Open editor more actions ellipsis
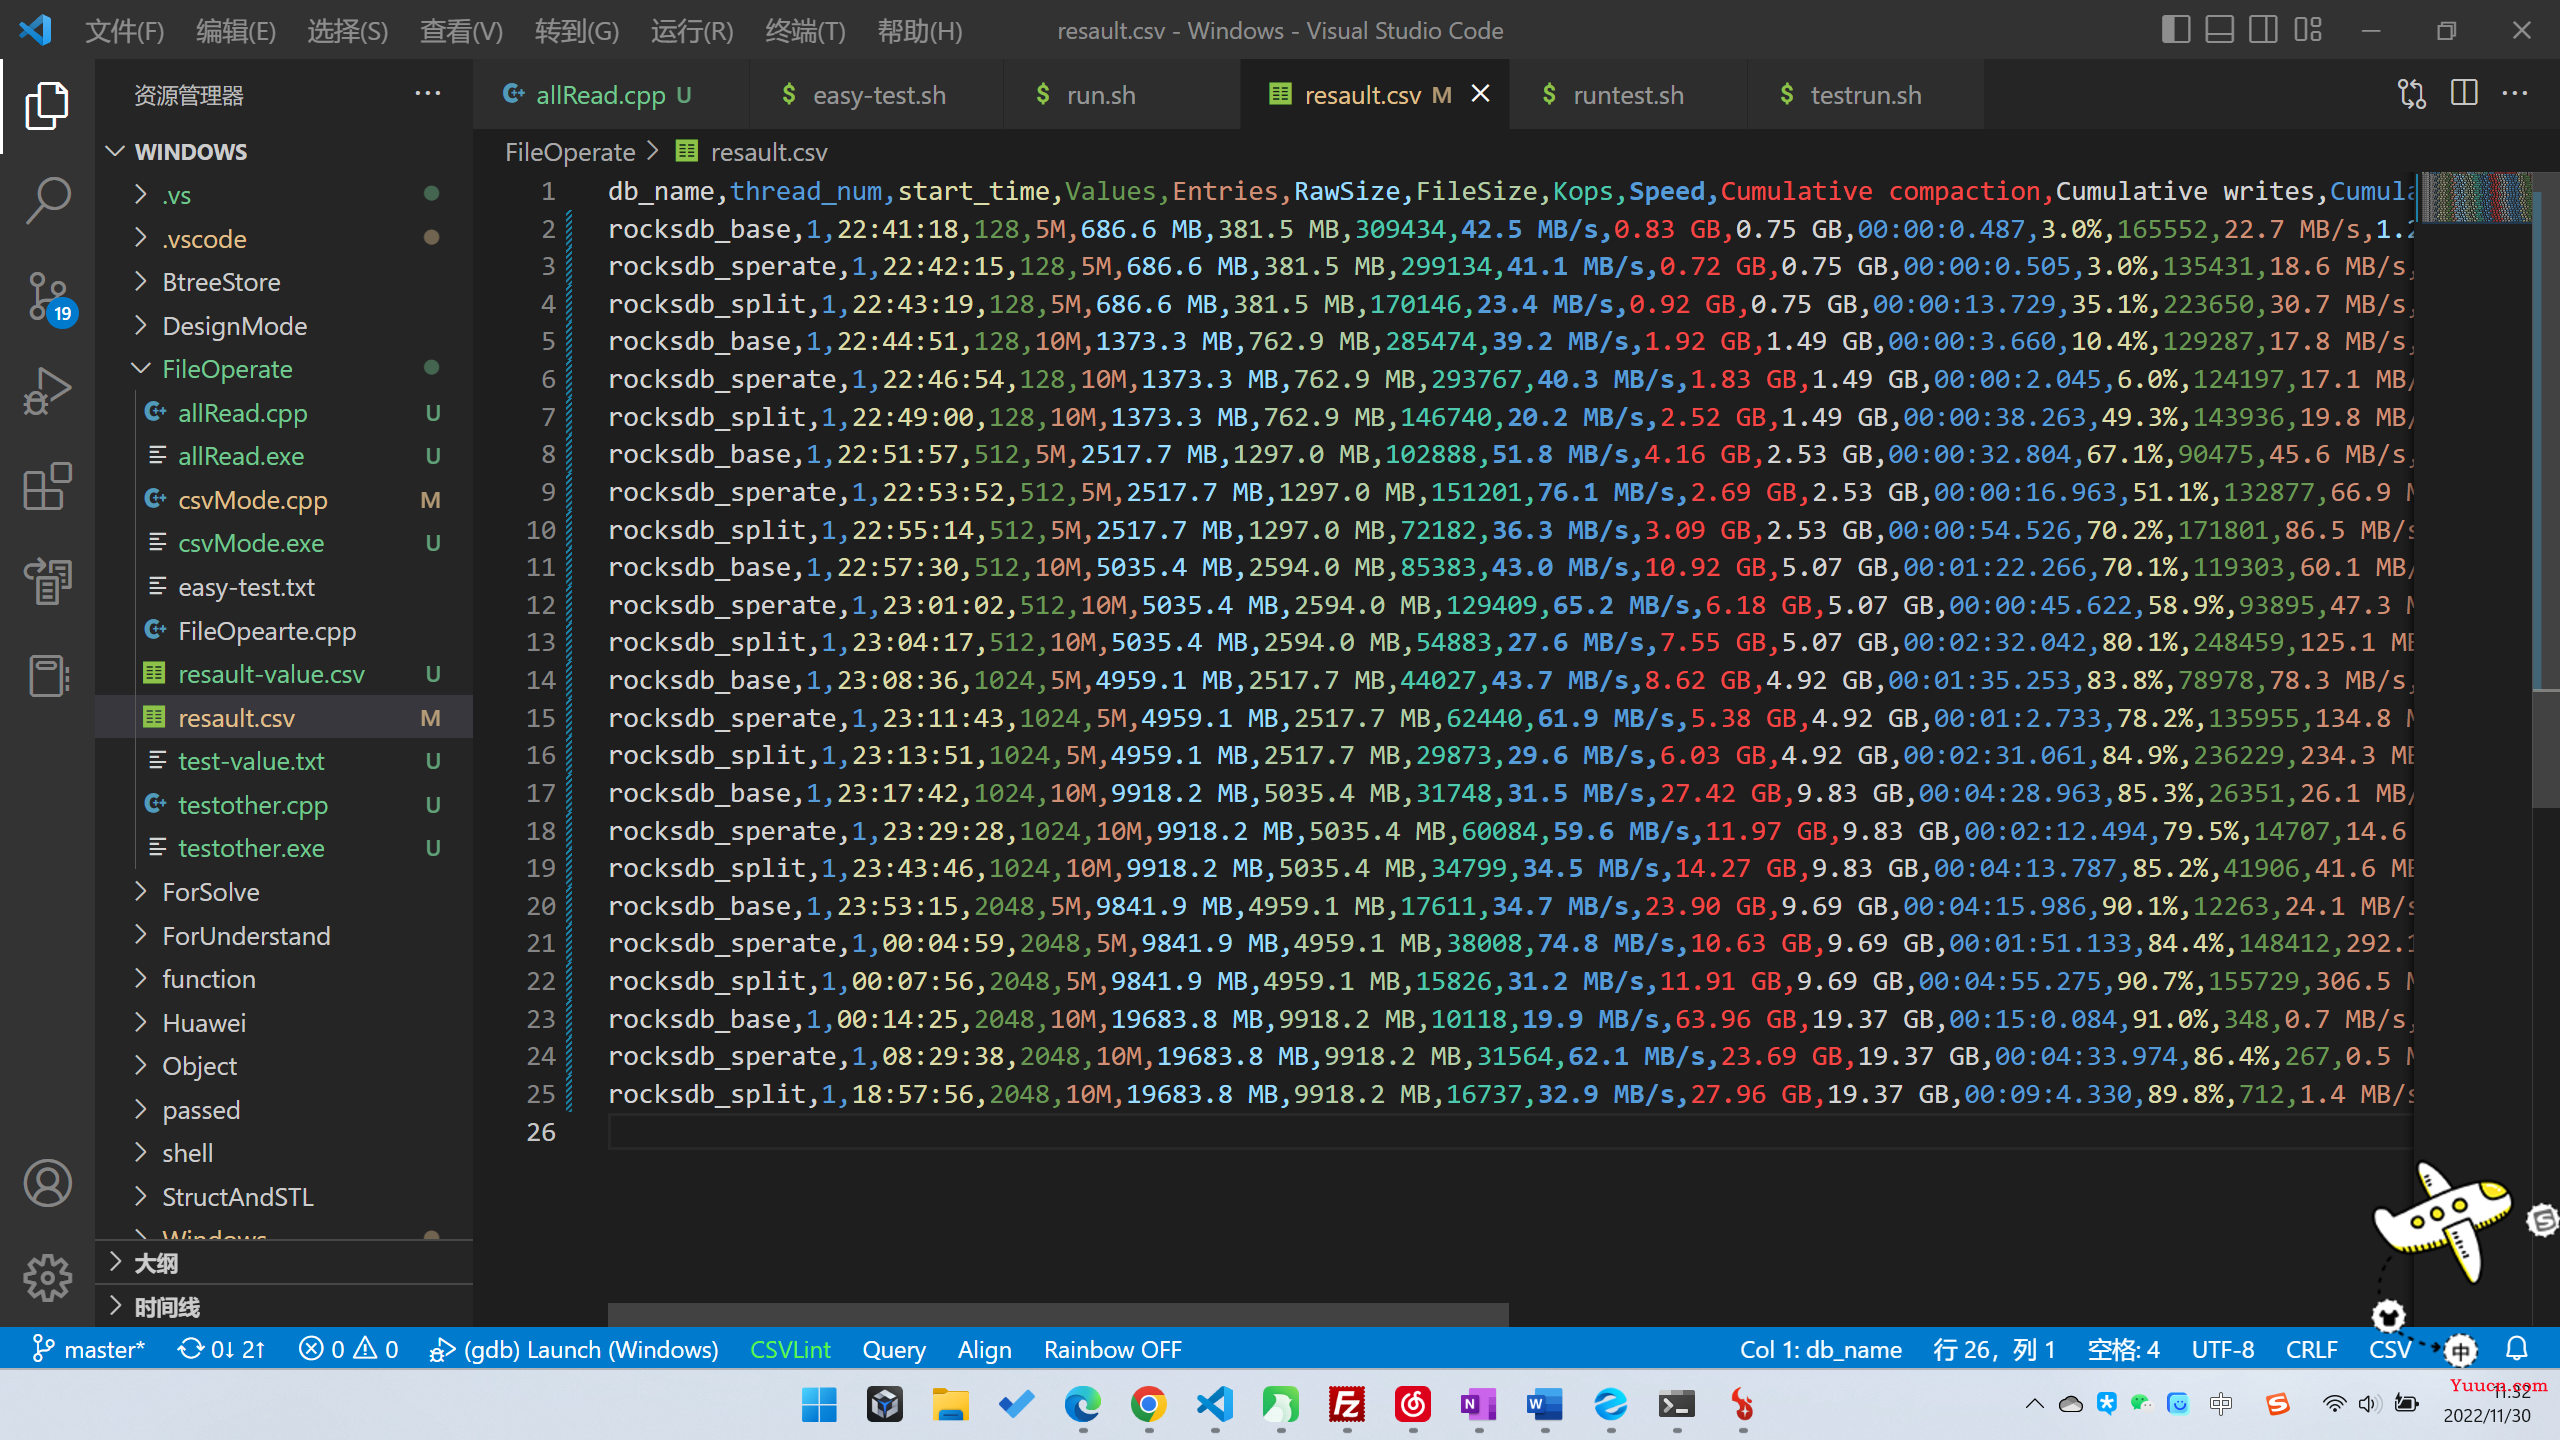Image resolution: width=2560 pixels, height=1440 pixels. pyautogui.click(x=2515, y=94)
